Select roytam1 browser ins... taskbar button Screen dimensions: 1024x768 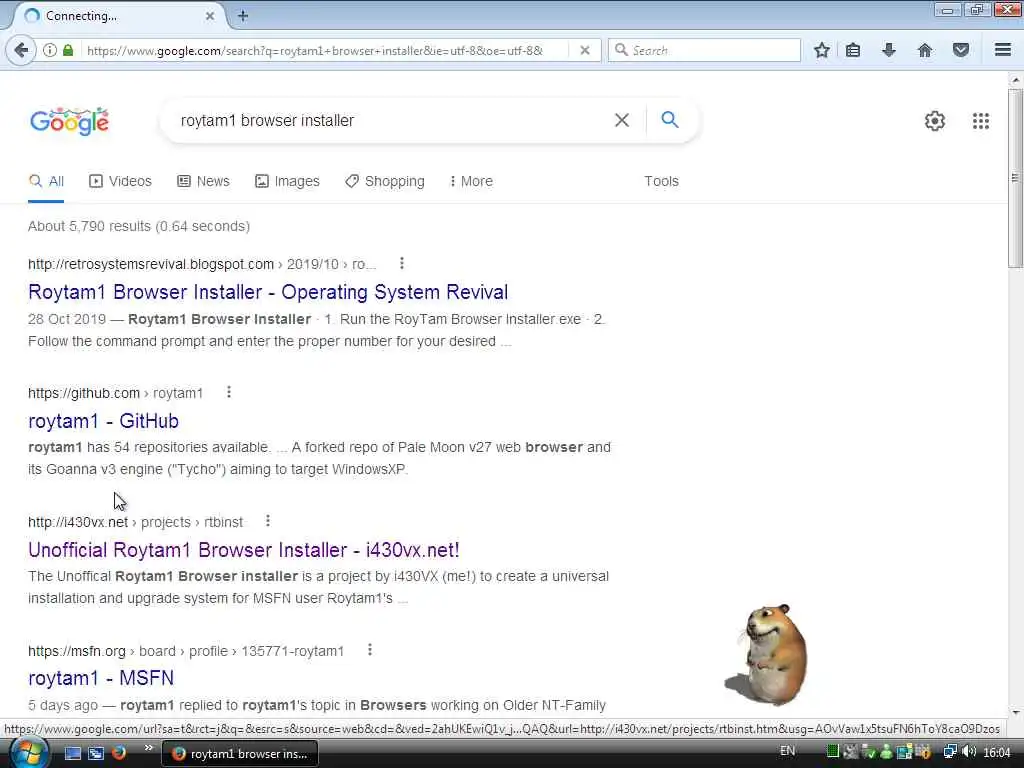[x=240, y=754]
